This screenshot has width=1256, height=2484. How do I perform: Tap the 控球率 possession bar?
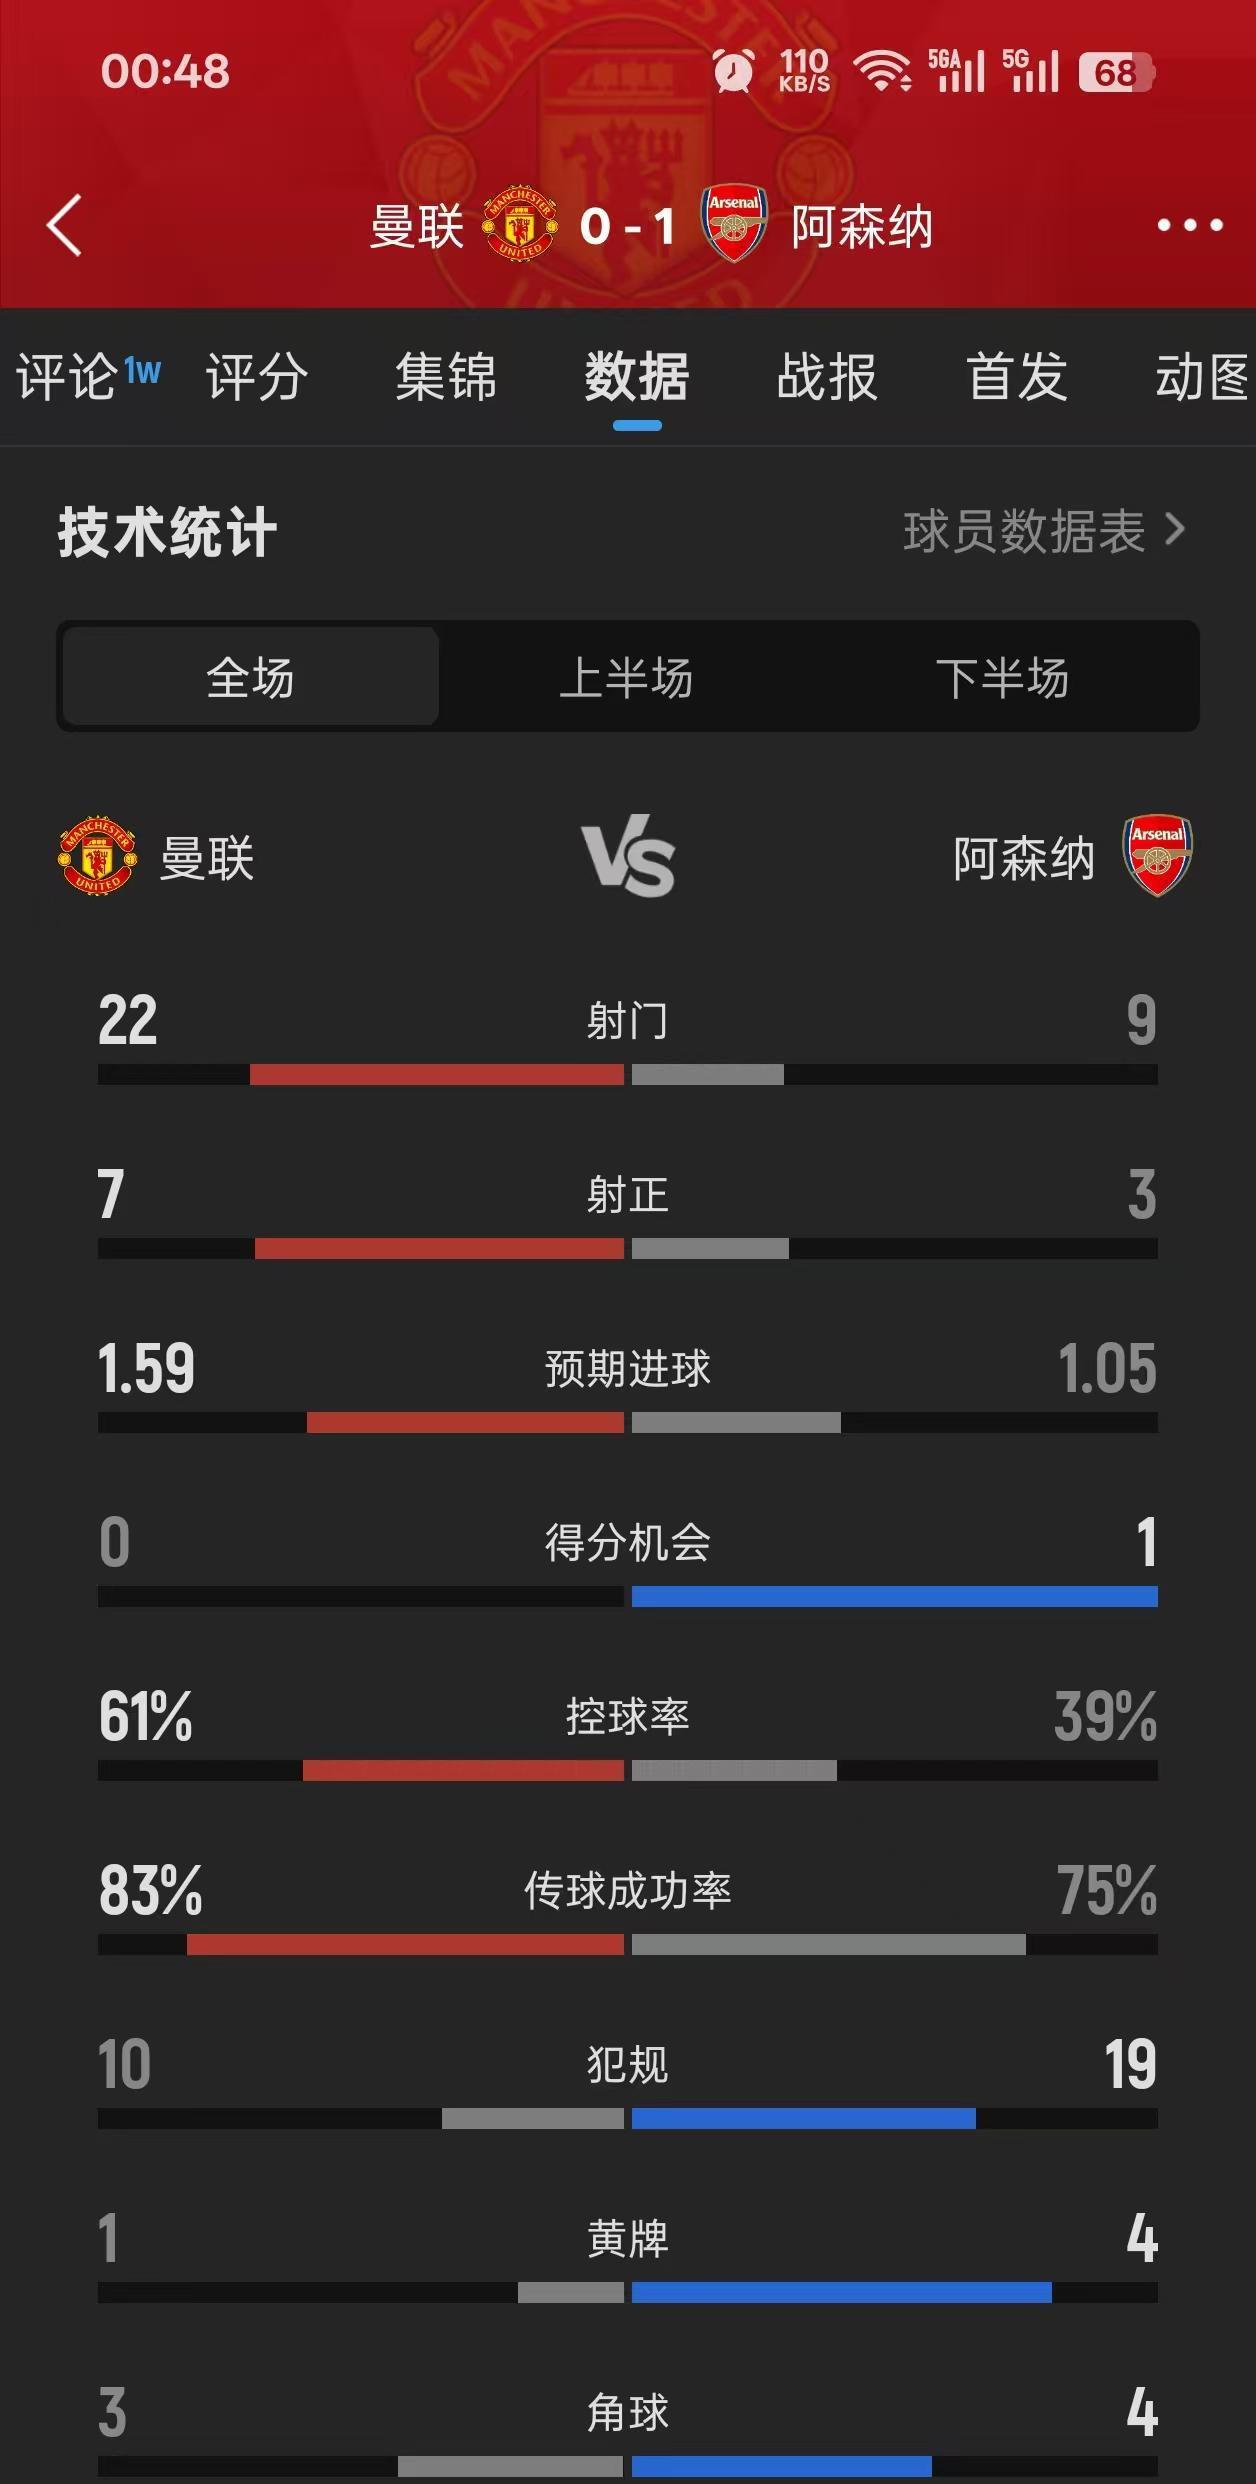point(627,1770)
